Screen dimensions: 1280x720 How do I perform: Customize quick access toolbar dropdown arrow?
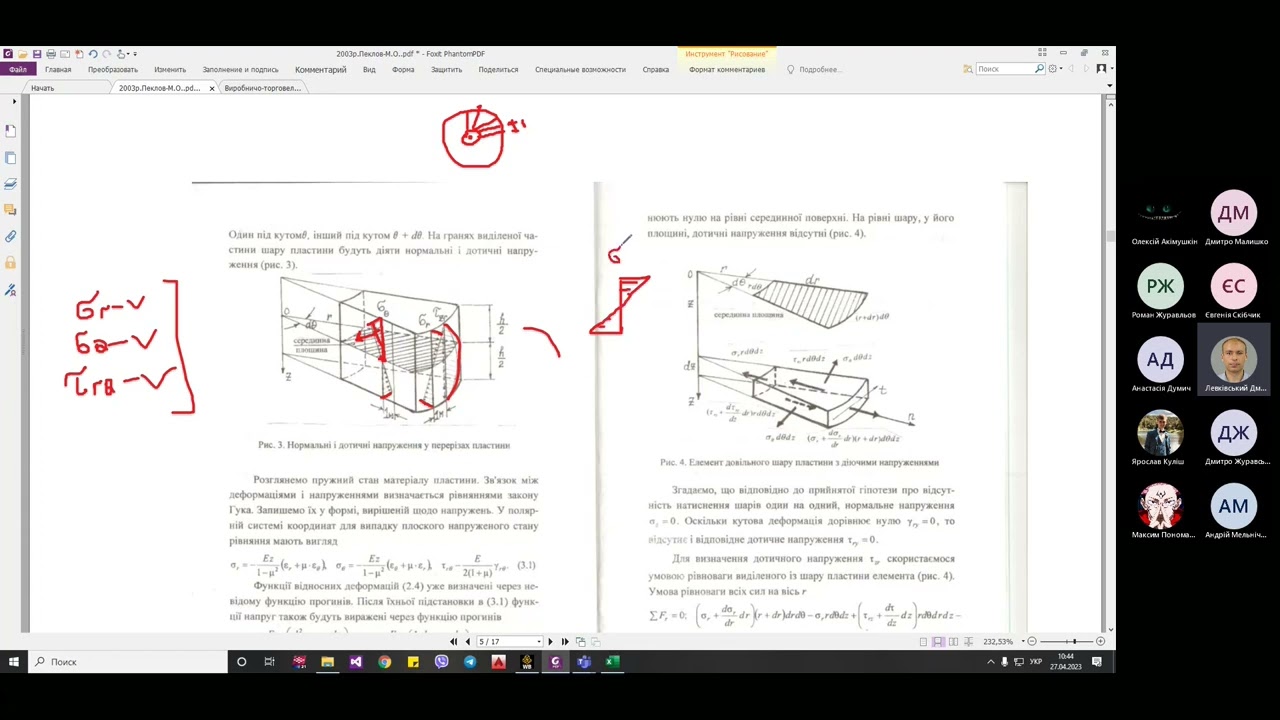tap(135, 54)
